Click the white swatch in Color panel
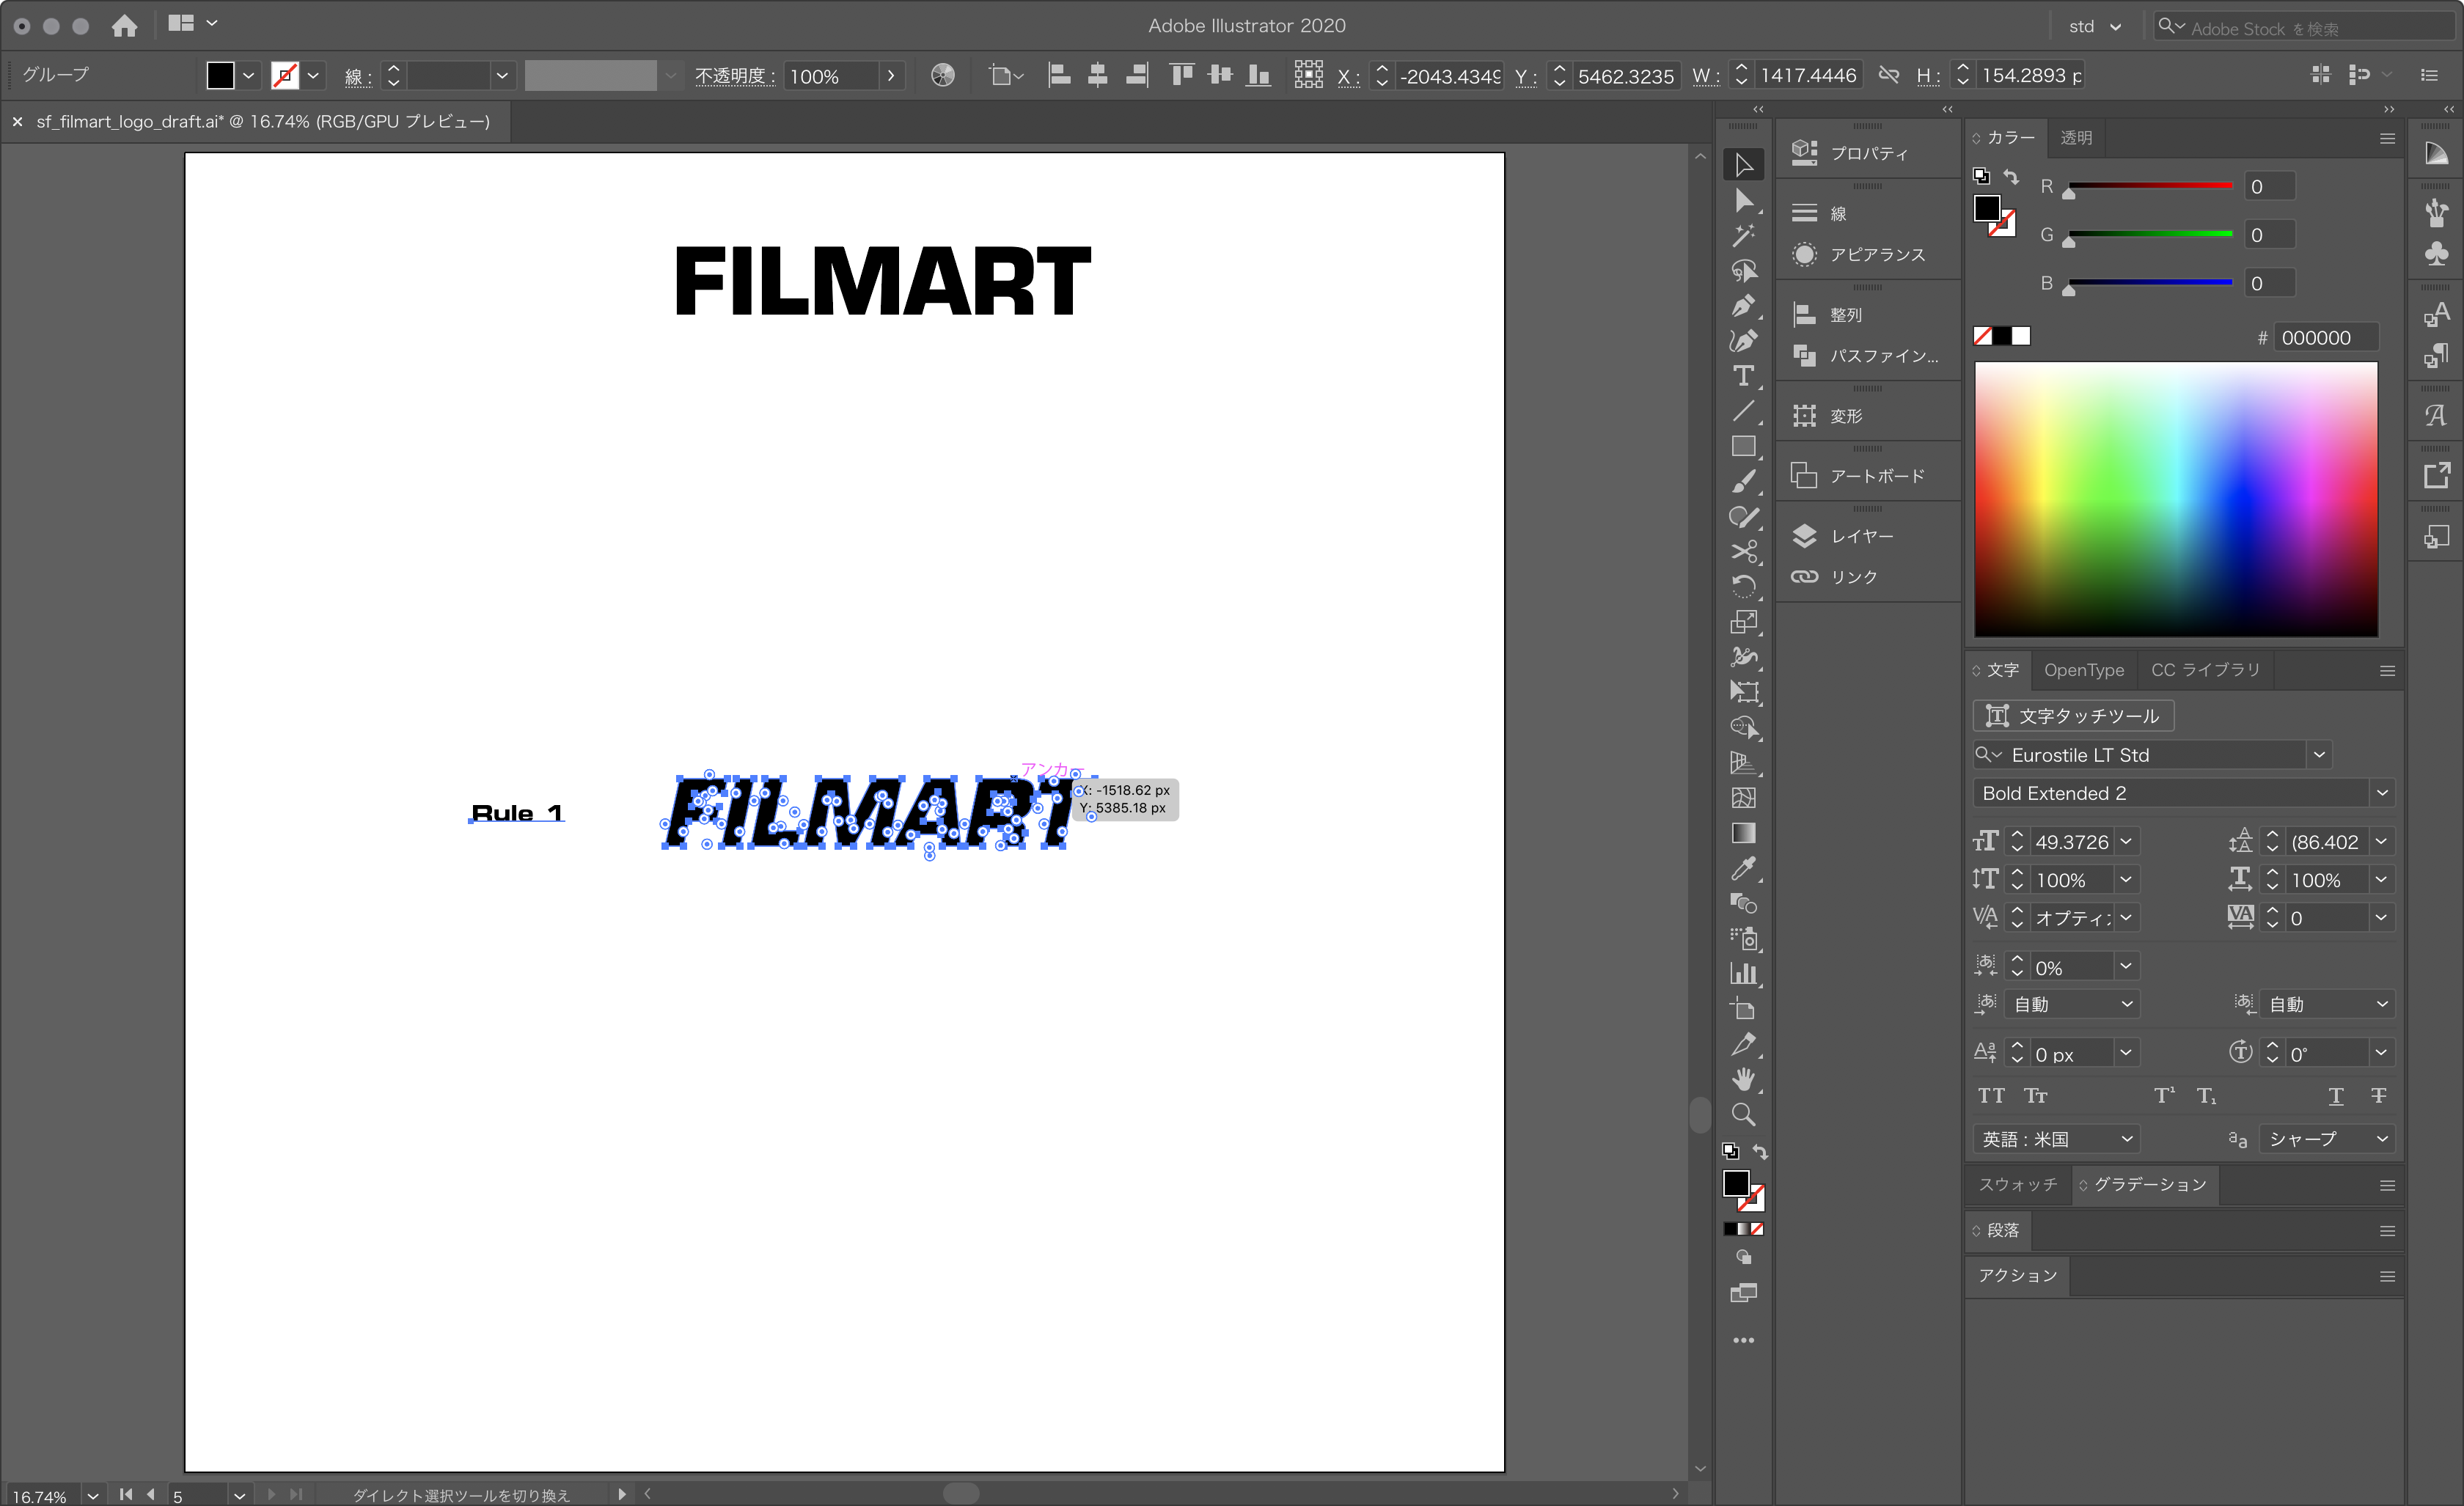Viewport: 2464px width, 1506px height. [2021, 336]
